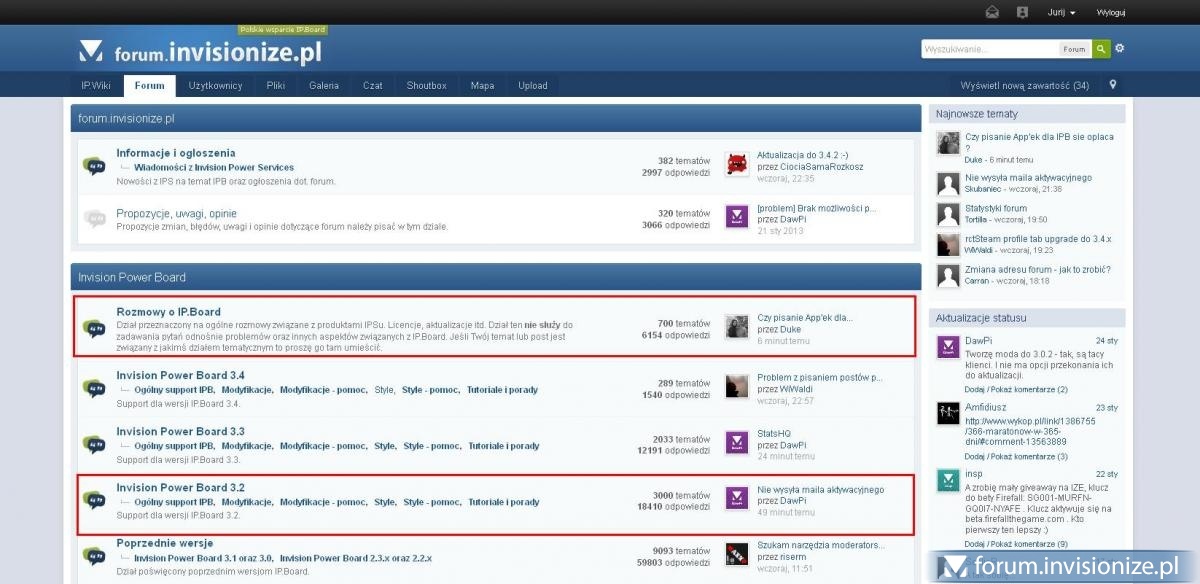
Task: Click unread icon for Informacje i ogłoszenia
Action: click(95, 165)
